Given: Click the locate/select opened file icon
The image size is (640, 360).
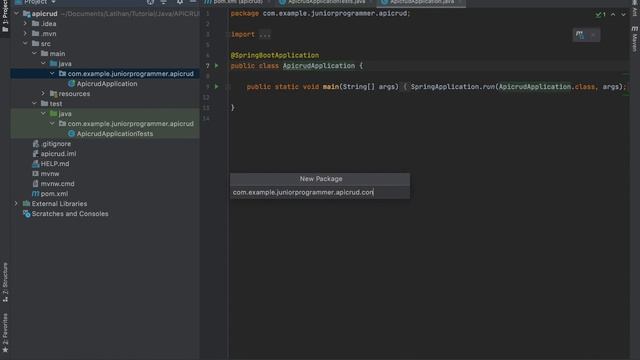Looking at the screenshot, I should (151, 2).
